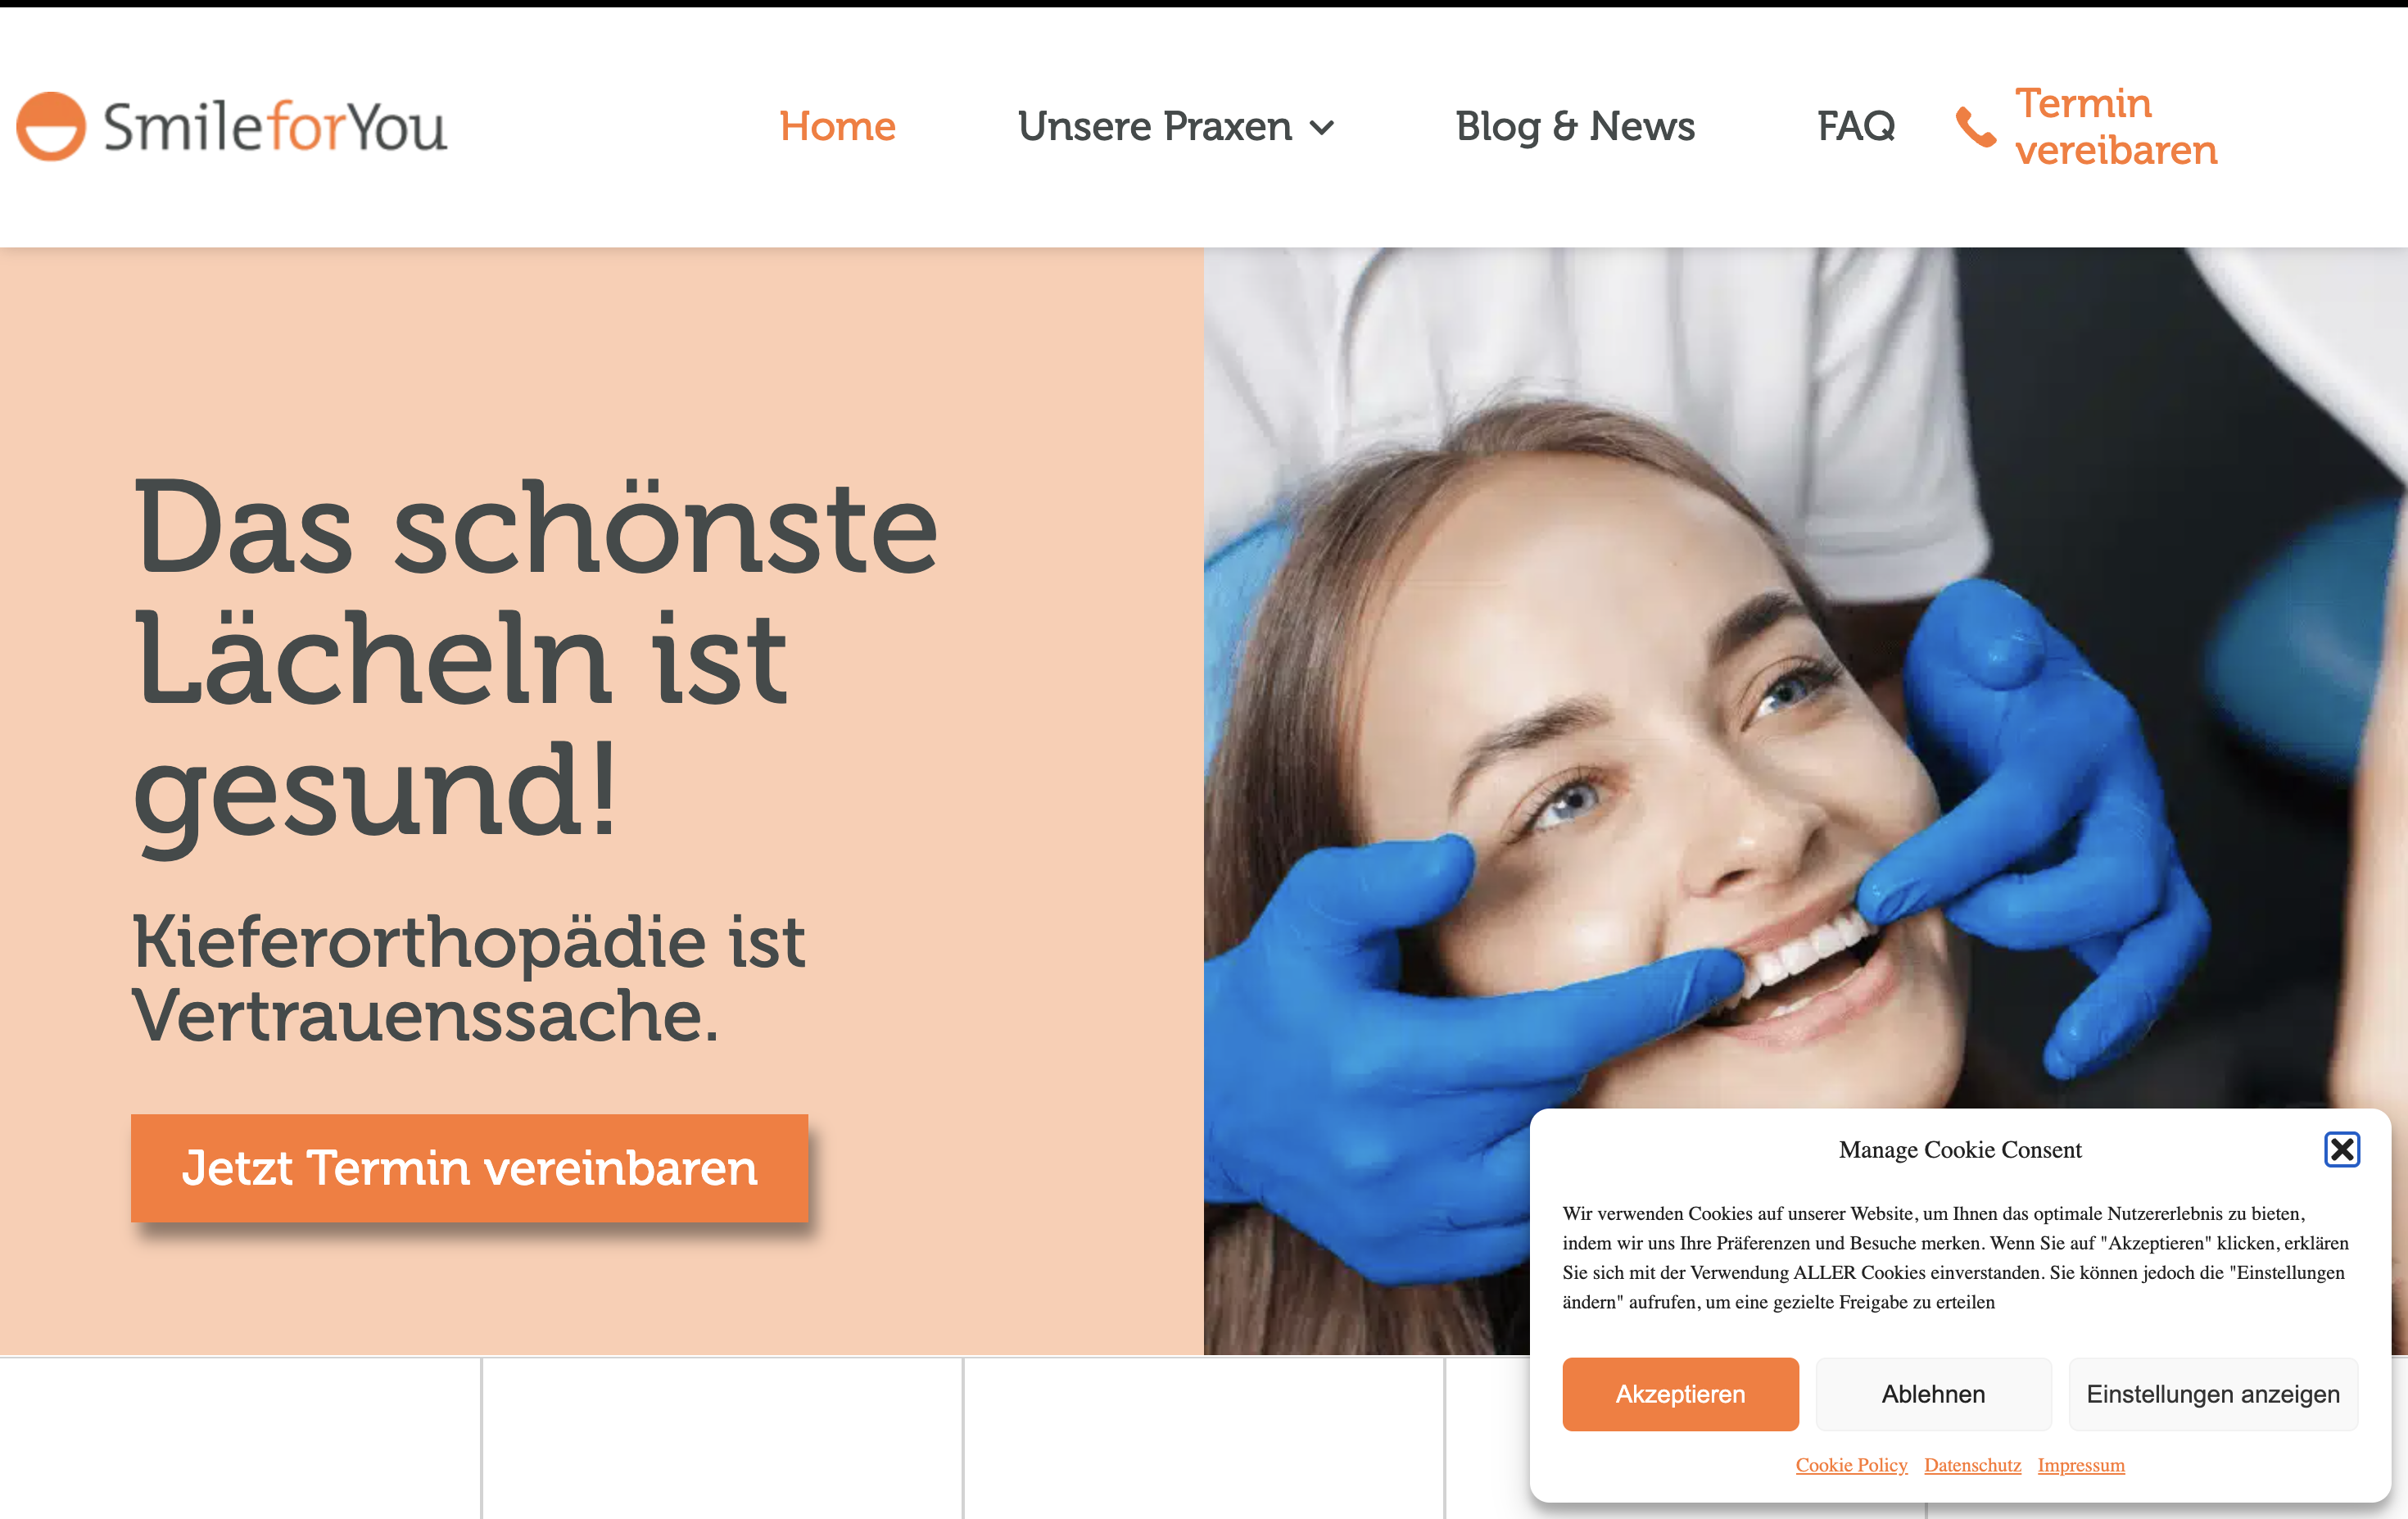The width and height of the screenshot is (2408, 1519).
Task: Show cookie settings via Einstellungen anzeigen
Action: pyautogui.click(x=2213, y=1394)
